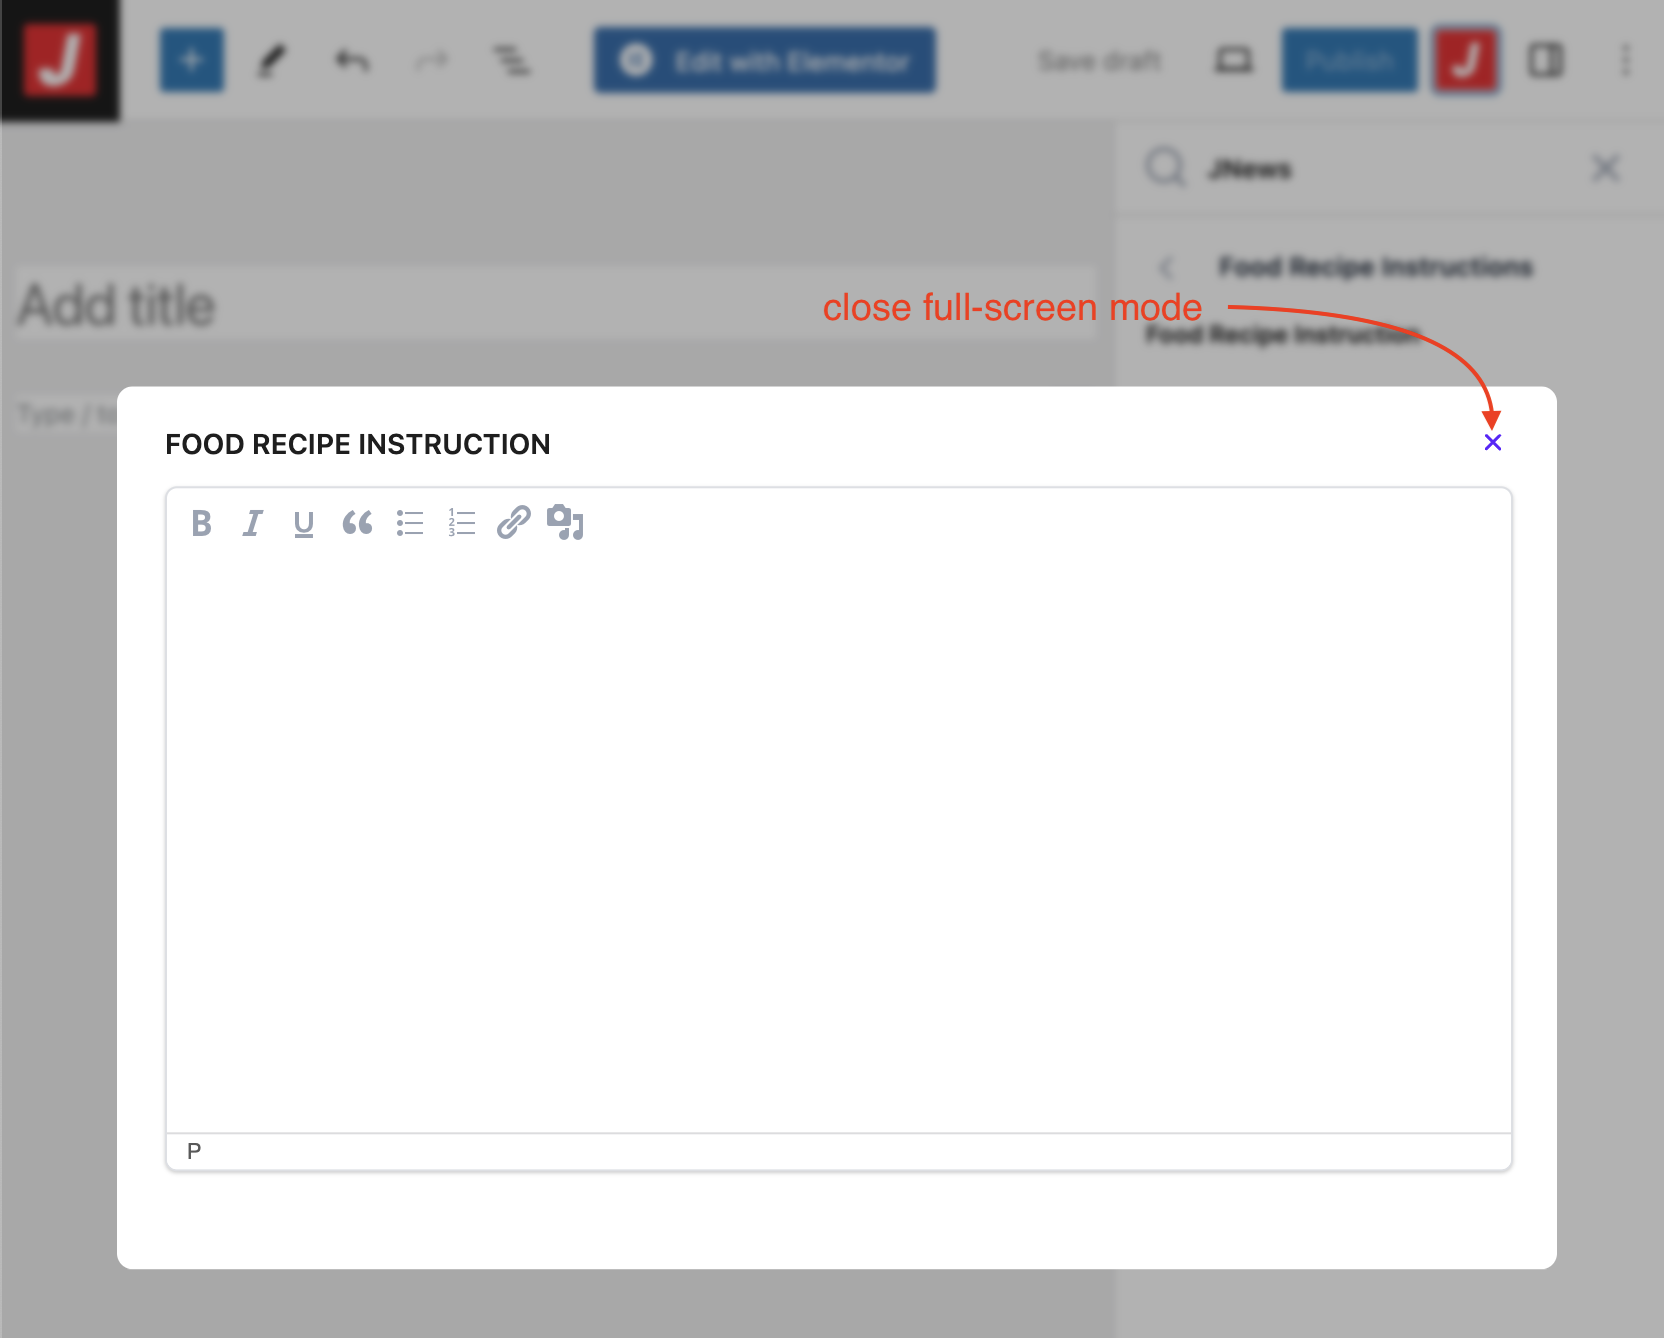Viewport: 1664px width, 1338px height.
Task: Click inside the recipe instruction text area
Action: coord(838,840)
